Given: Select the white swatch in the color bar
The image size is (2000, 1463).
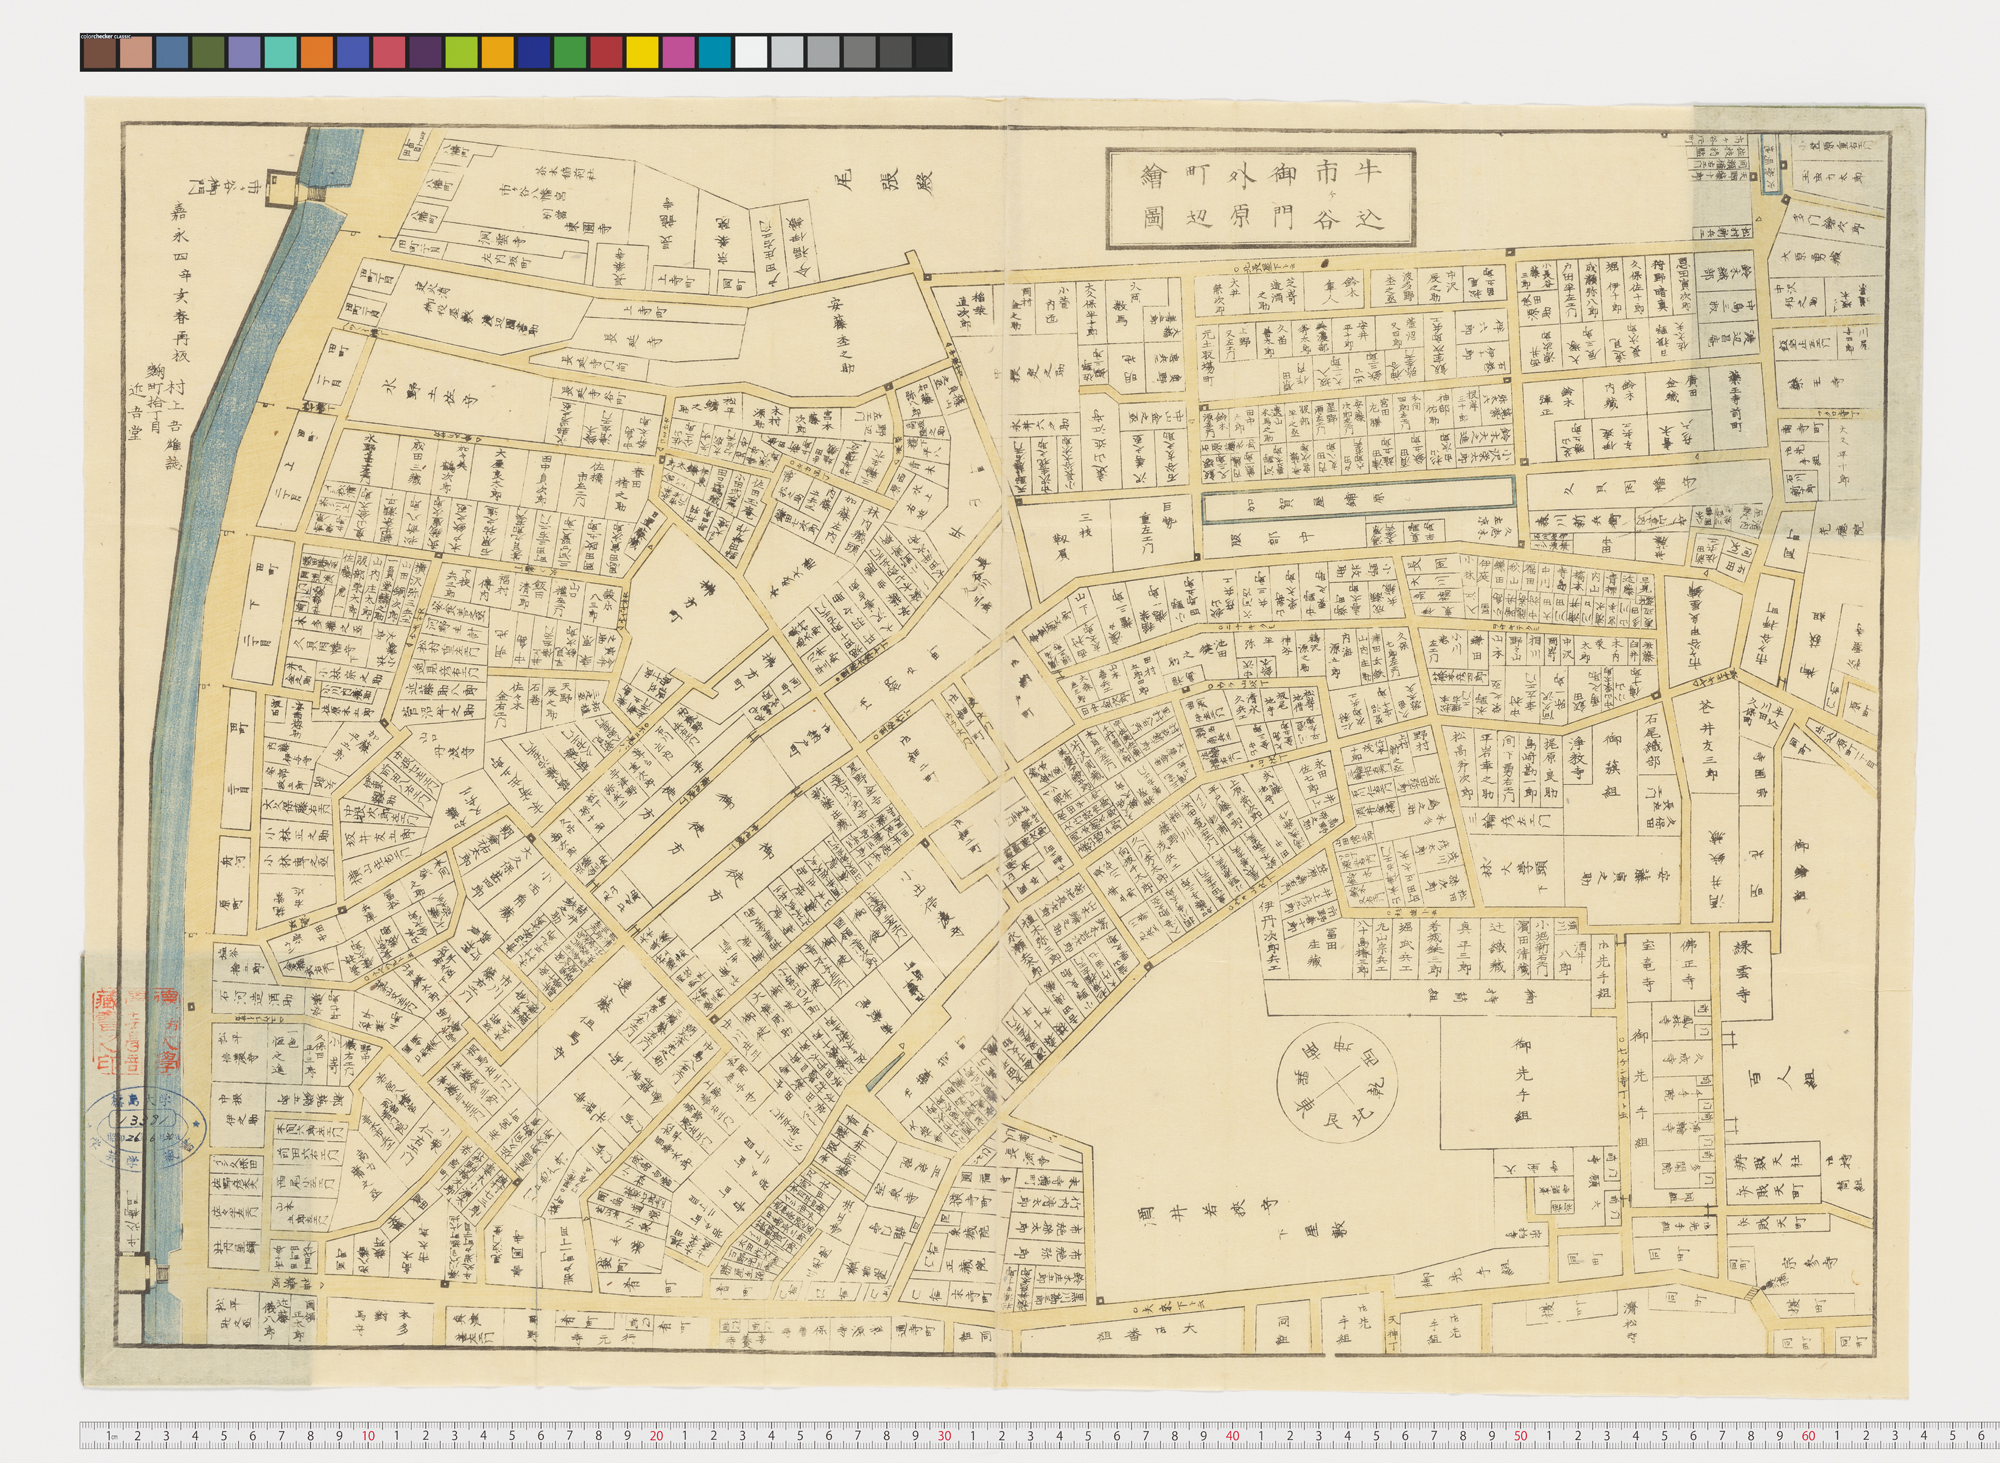Looking at the screenshot, I should click(x=751, y=52).
